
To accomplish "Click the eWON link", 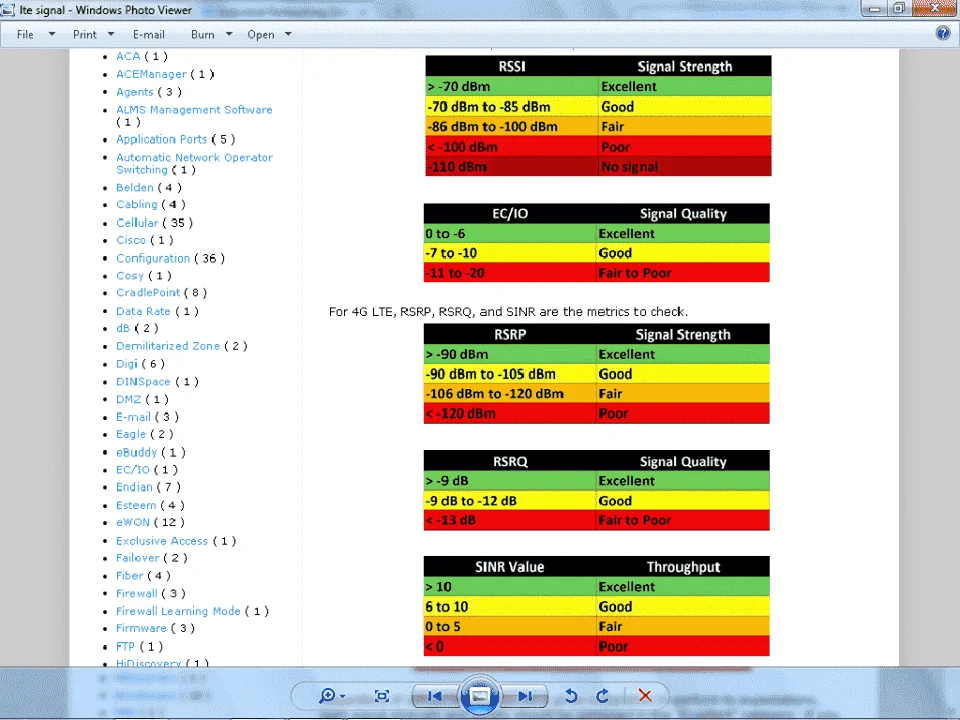I will point(133,522).
